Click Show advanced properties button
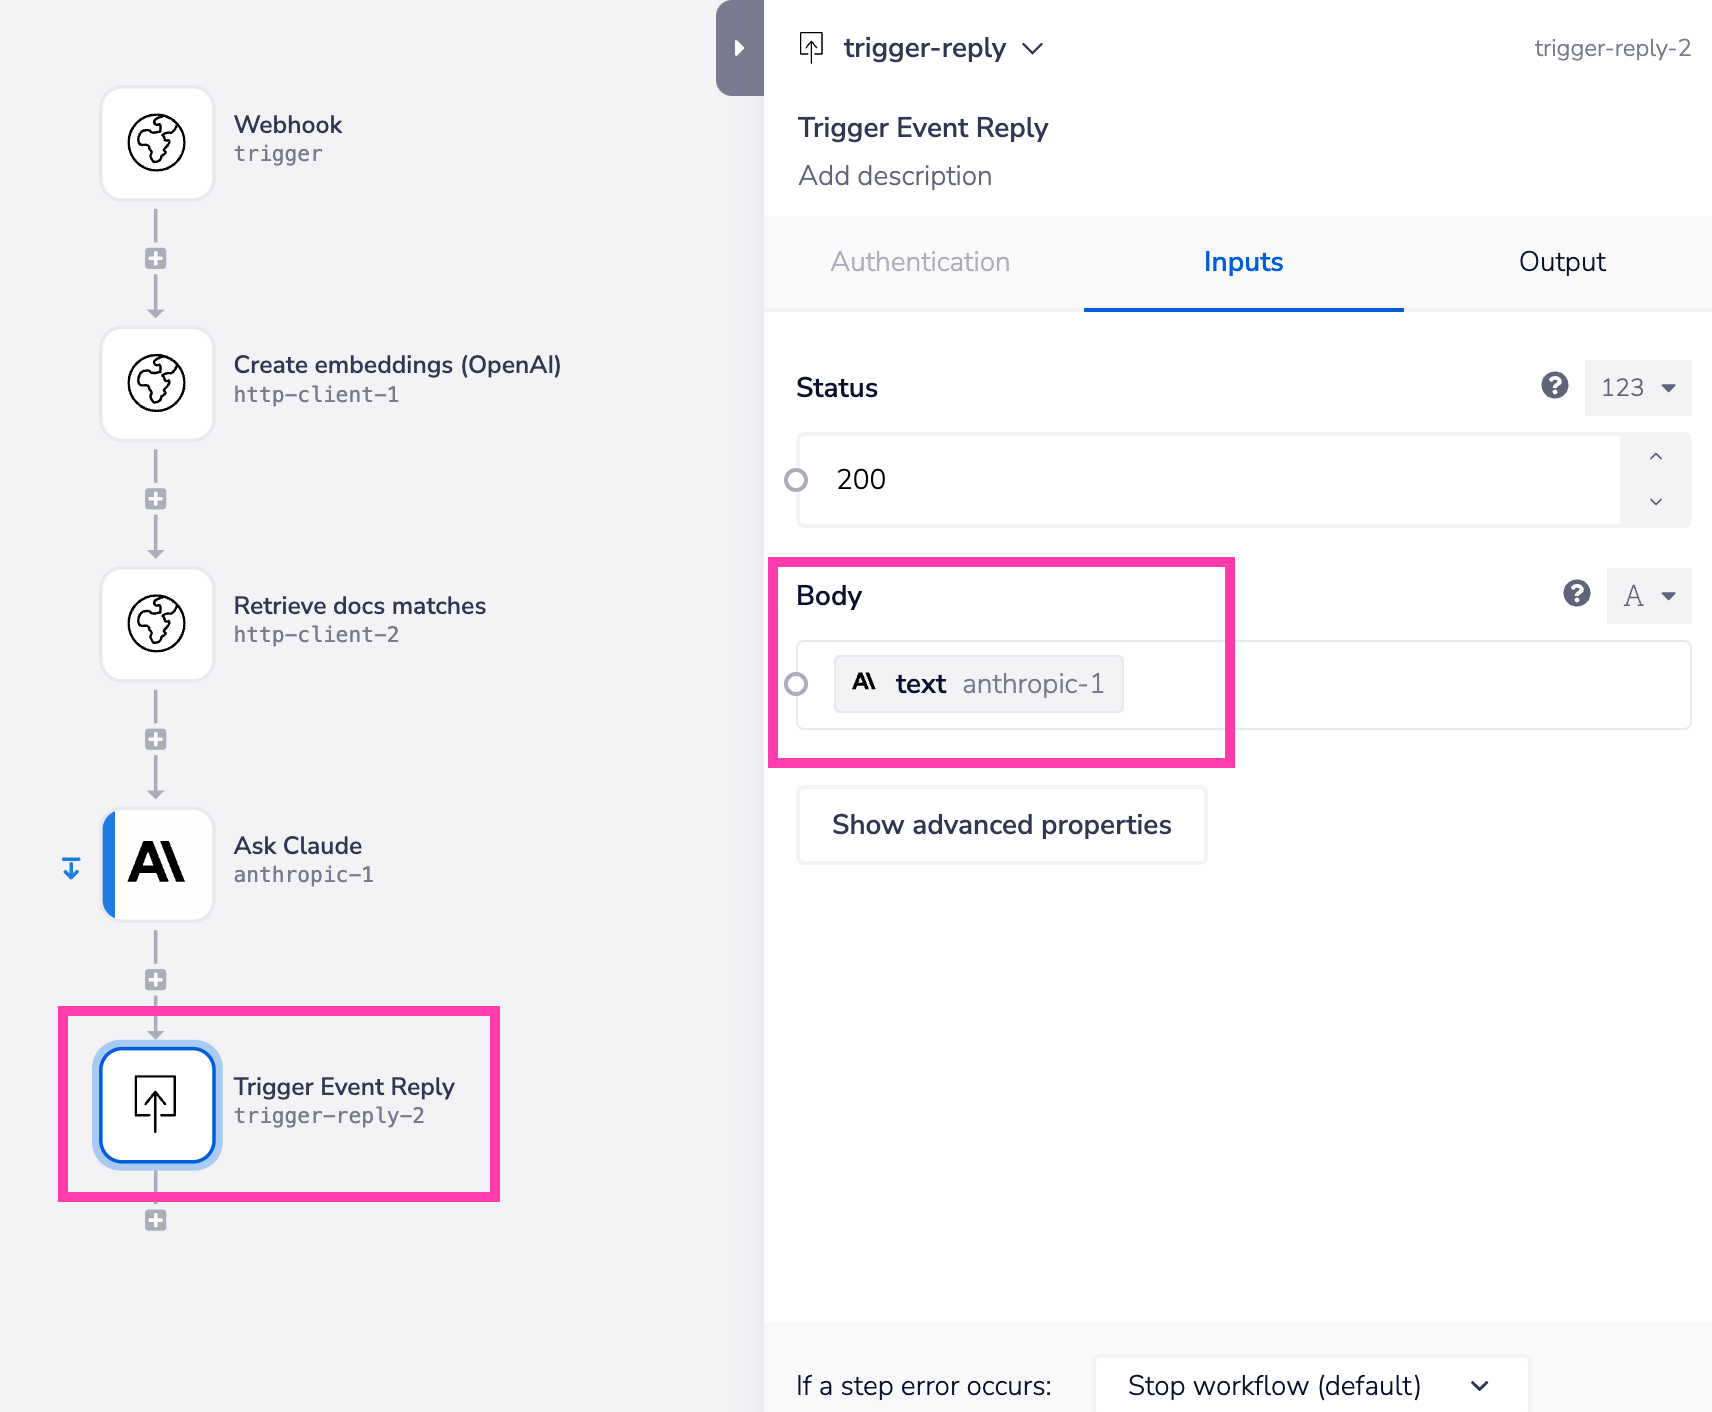This screenshot has height=1412, width=1712. pyautogui.click(x=1001, y=825)
